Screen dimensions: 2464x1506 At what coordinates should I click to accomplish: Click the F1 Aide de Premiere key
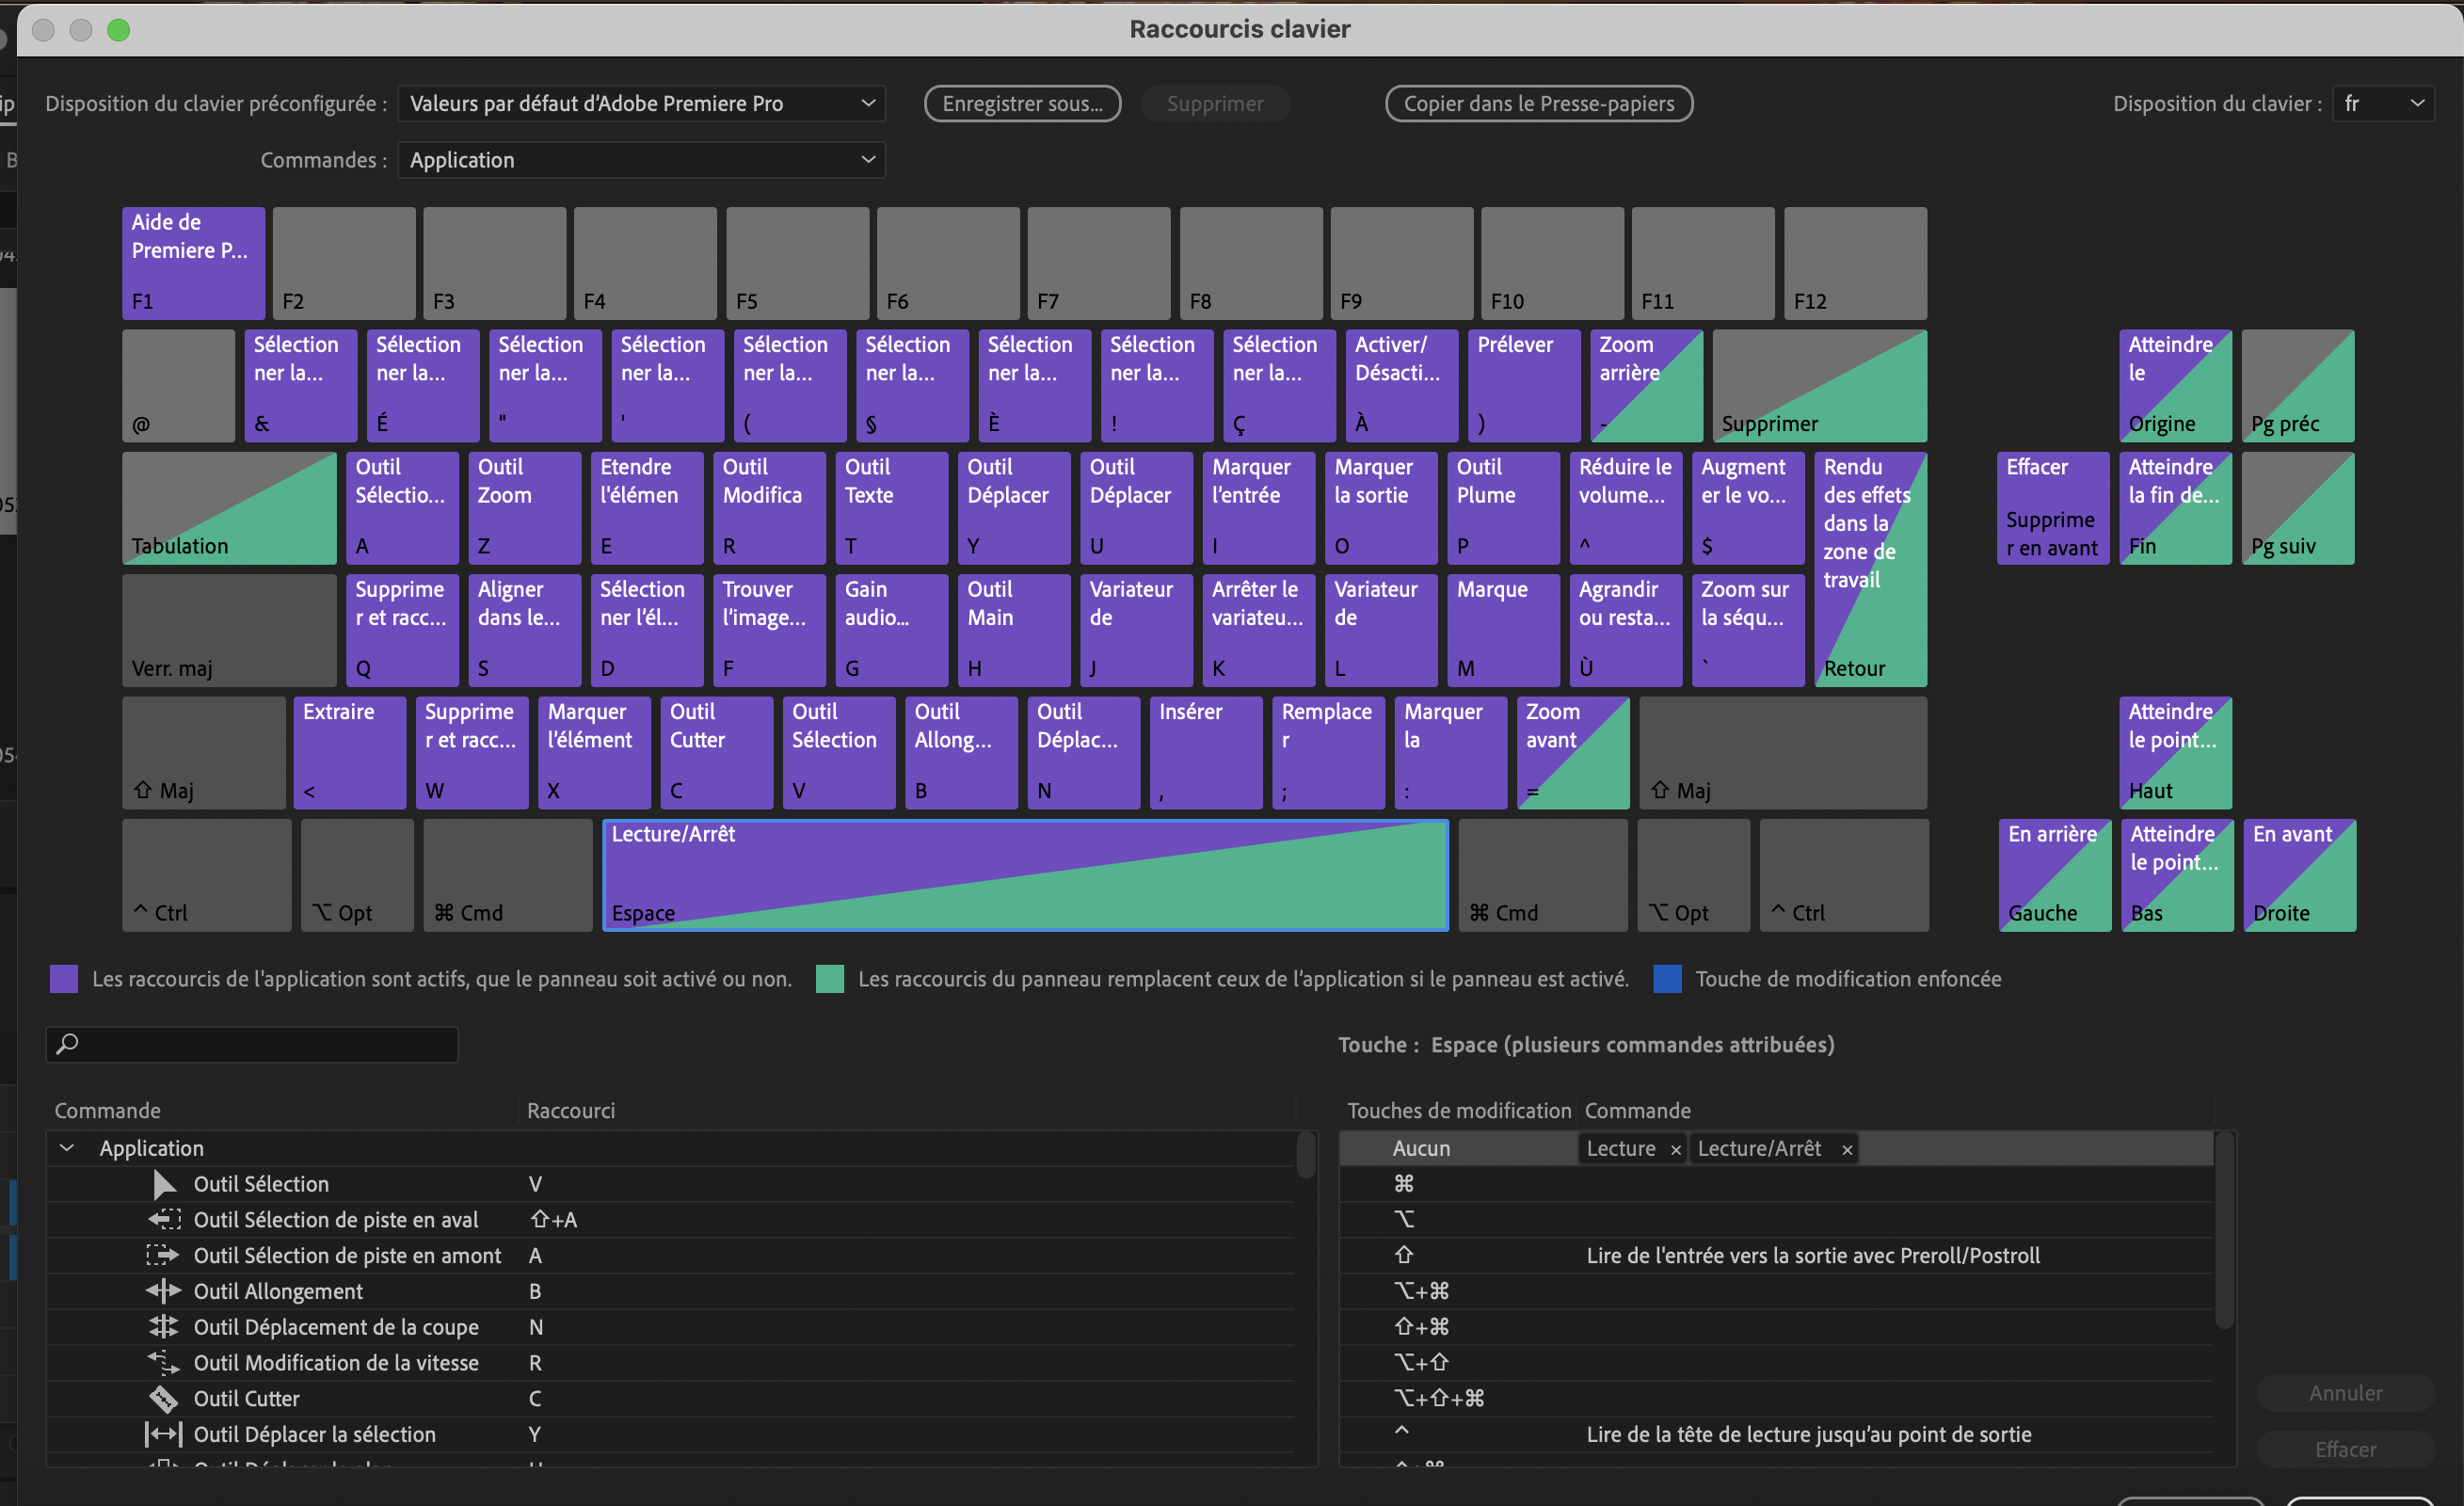tap(193, 263)
